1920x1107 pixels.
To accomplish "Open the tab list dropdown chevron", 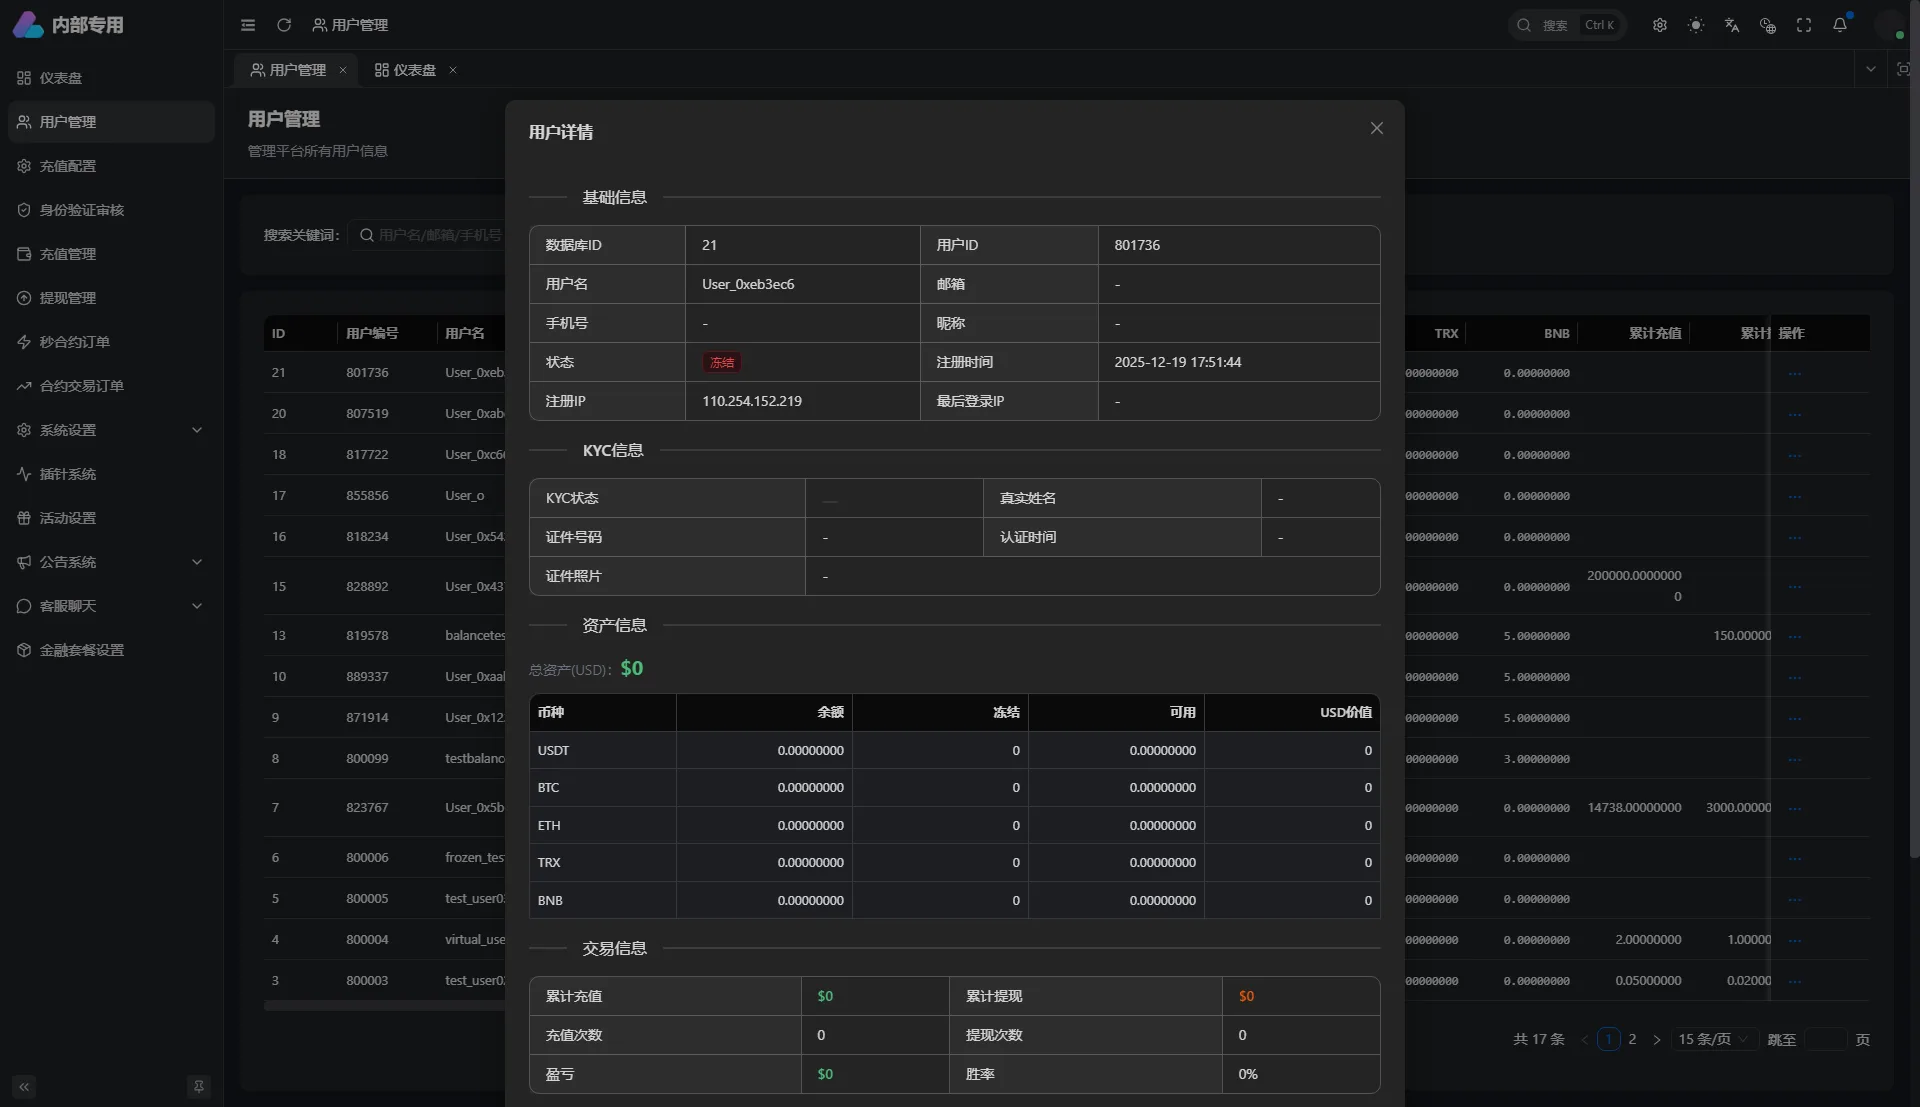I will click(1870, 70).
